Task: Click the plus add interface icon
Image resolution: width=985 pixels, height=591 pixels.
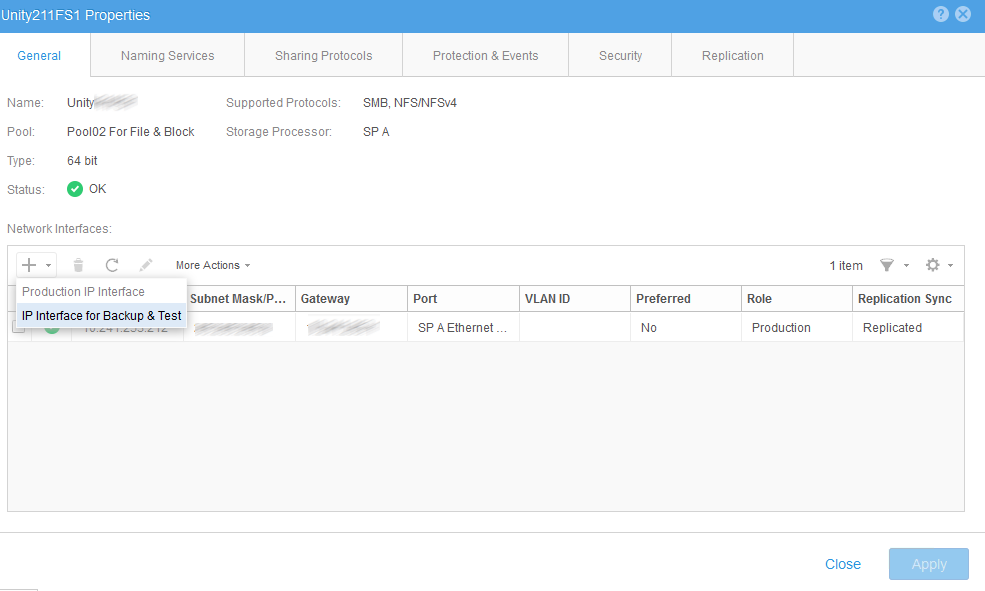Action: pyautogui.click(x=30, y=265)
